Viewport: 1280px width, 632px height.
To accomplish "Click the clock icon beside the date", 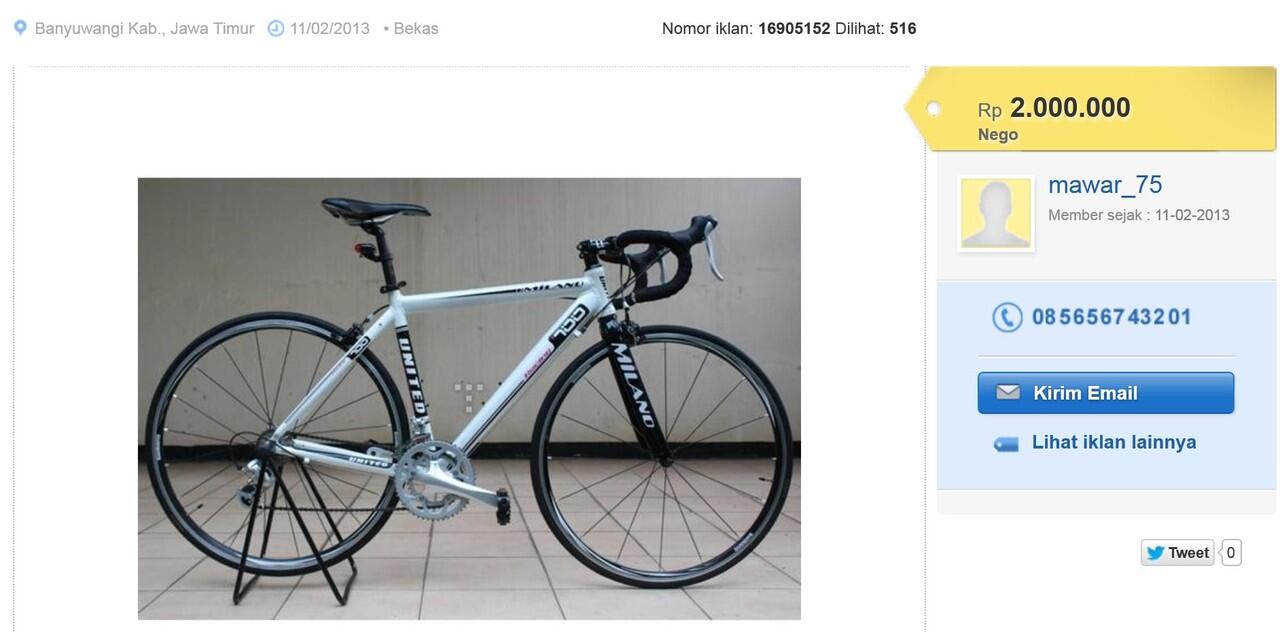I will pyautogui.click(x=276, y=28).
